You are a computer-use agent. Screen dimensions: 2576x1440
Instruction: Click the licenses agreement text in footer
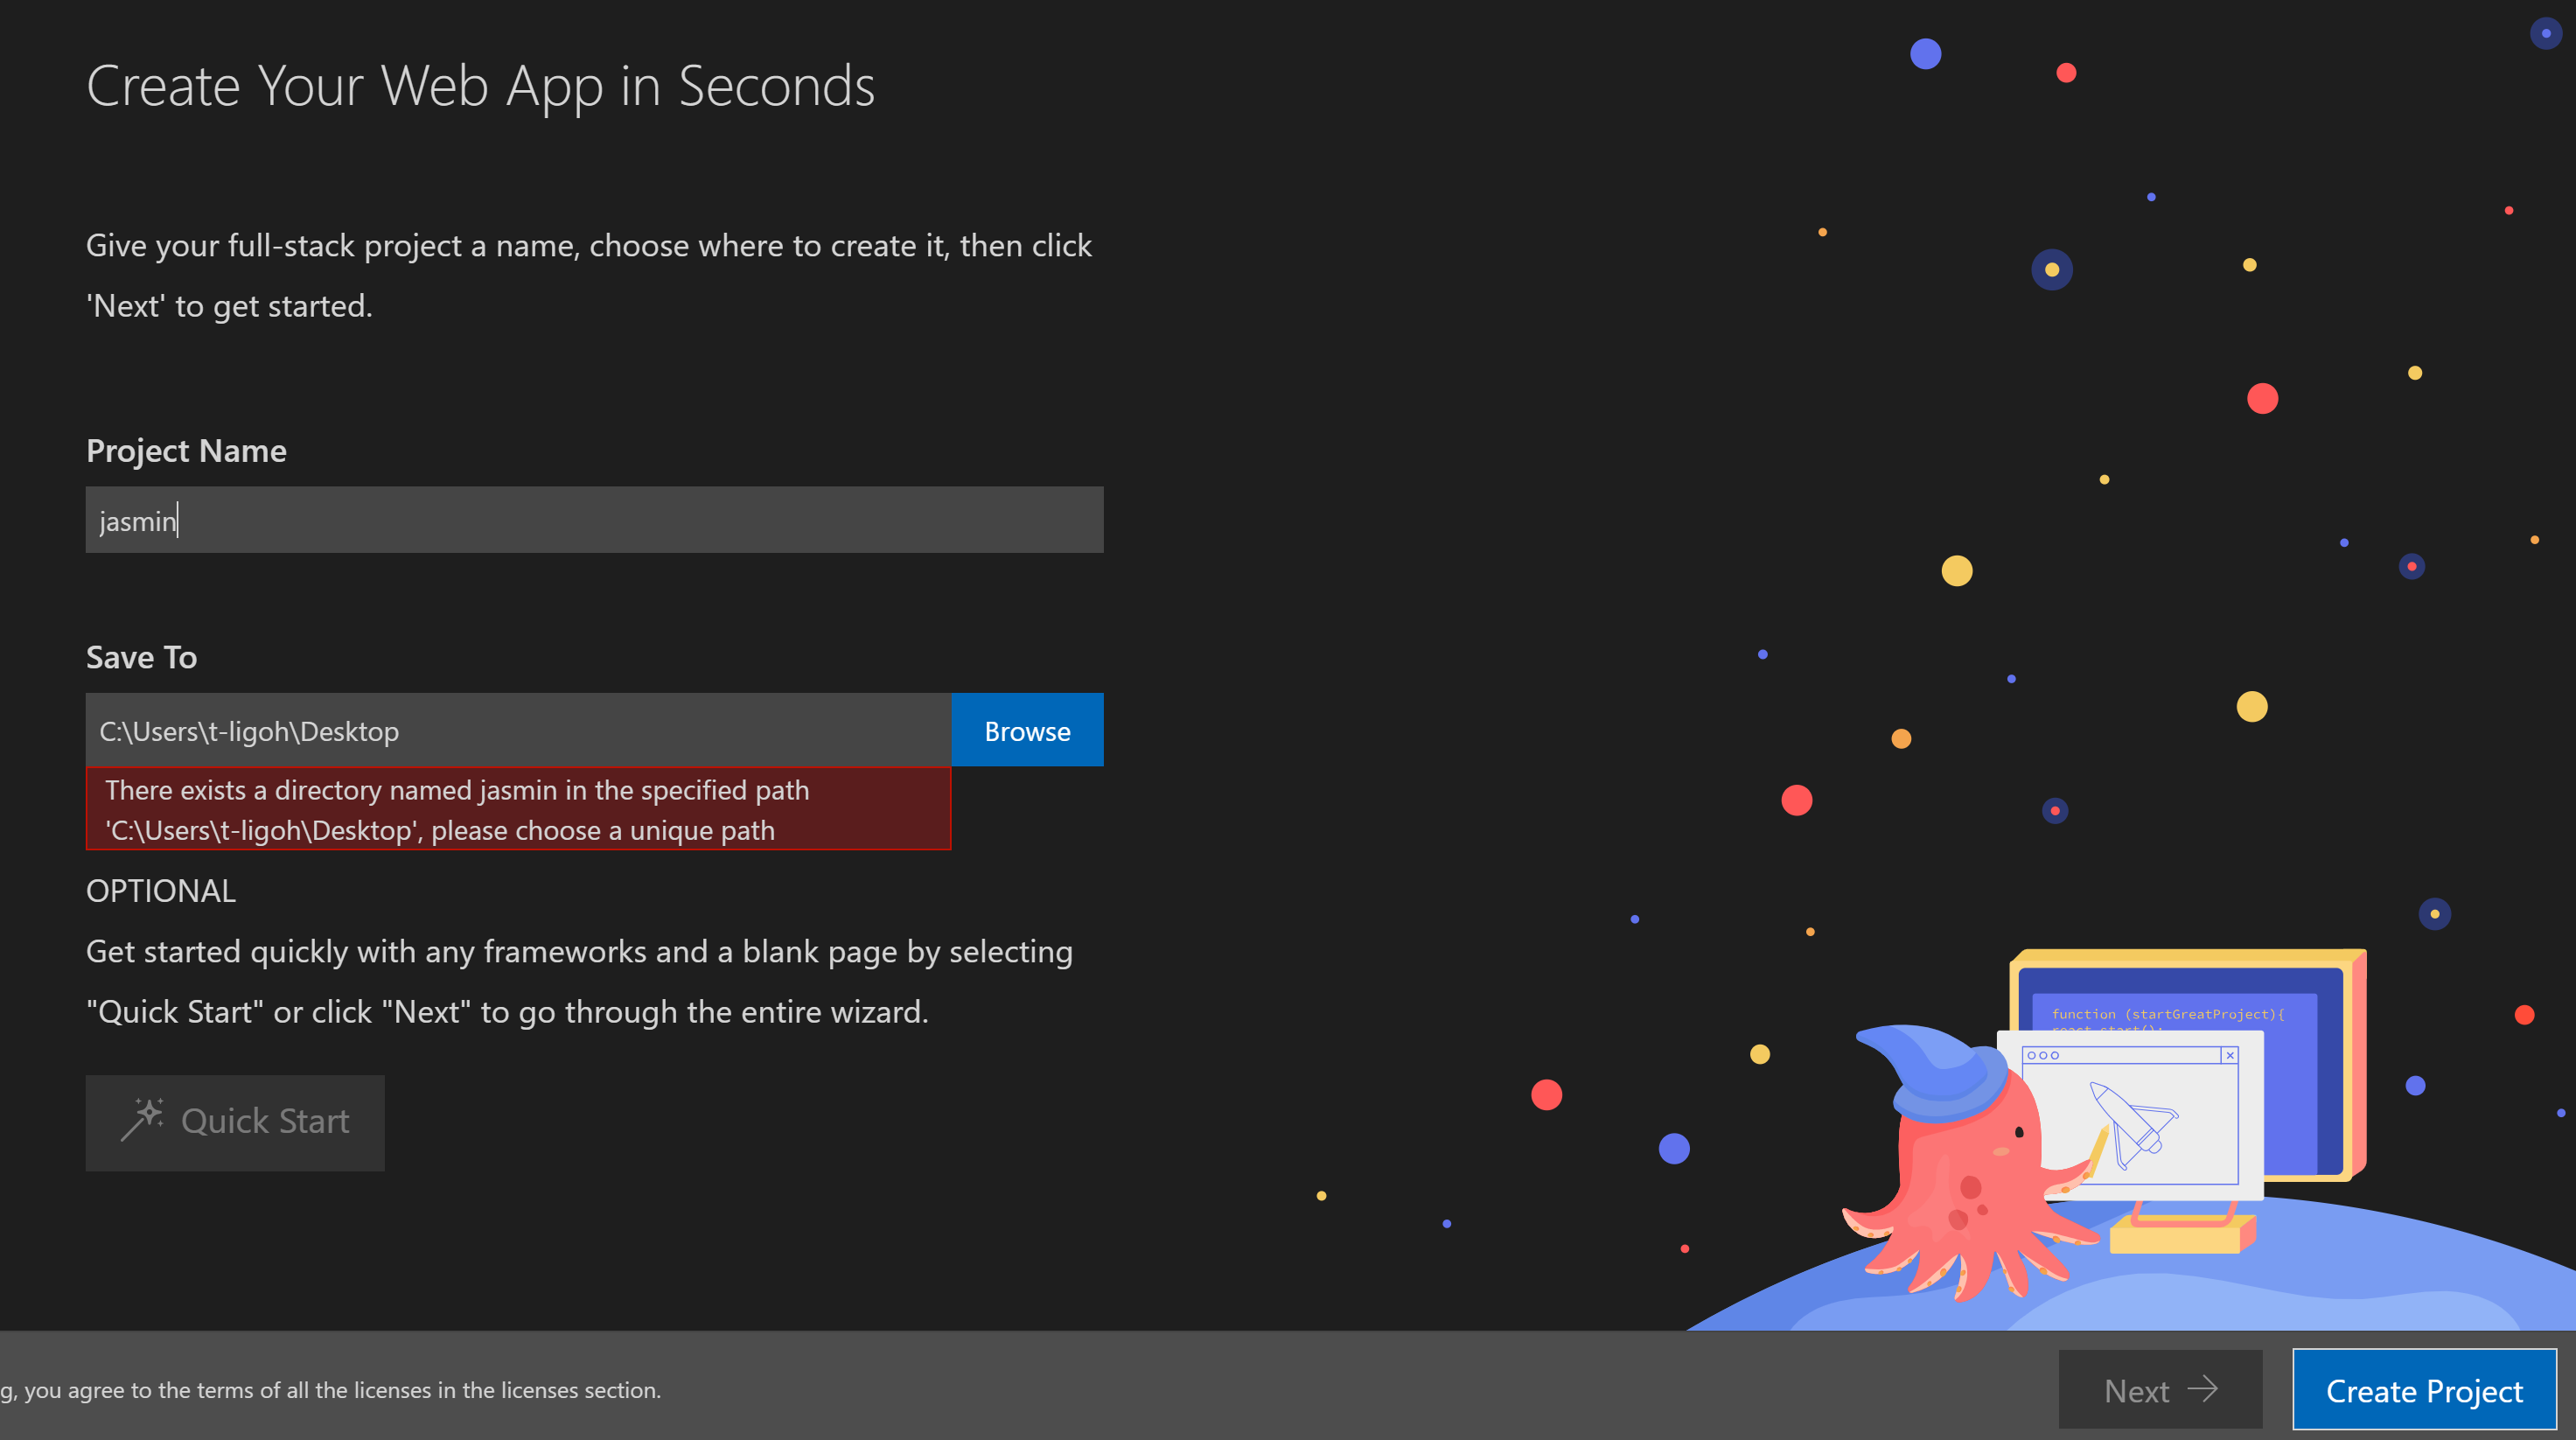[x=331, y=1390]
